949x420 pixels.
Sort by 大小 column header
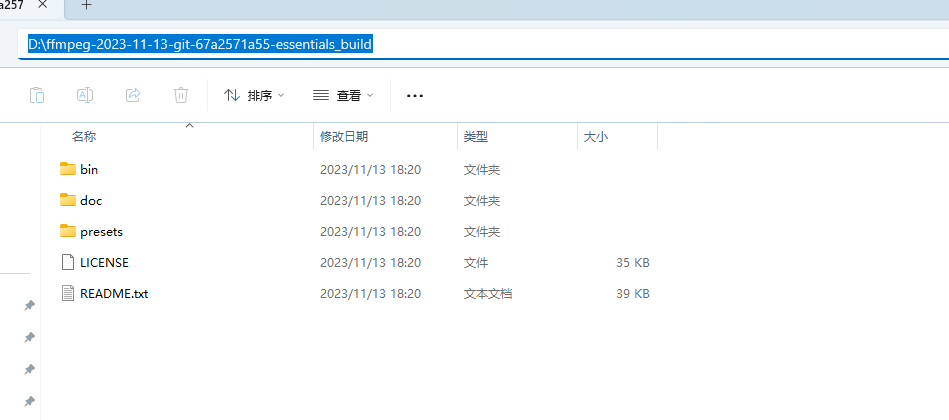[596, 137]
